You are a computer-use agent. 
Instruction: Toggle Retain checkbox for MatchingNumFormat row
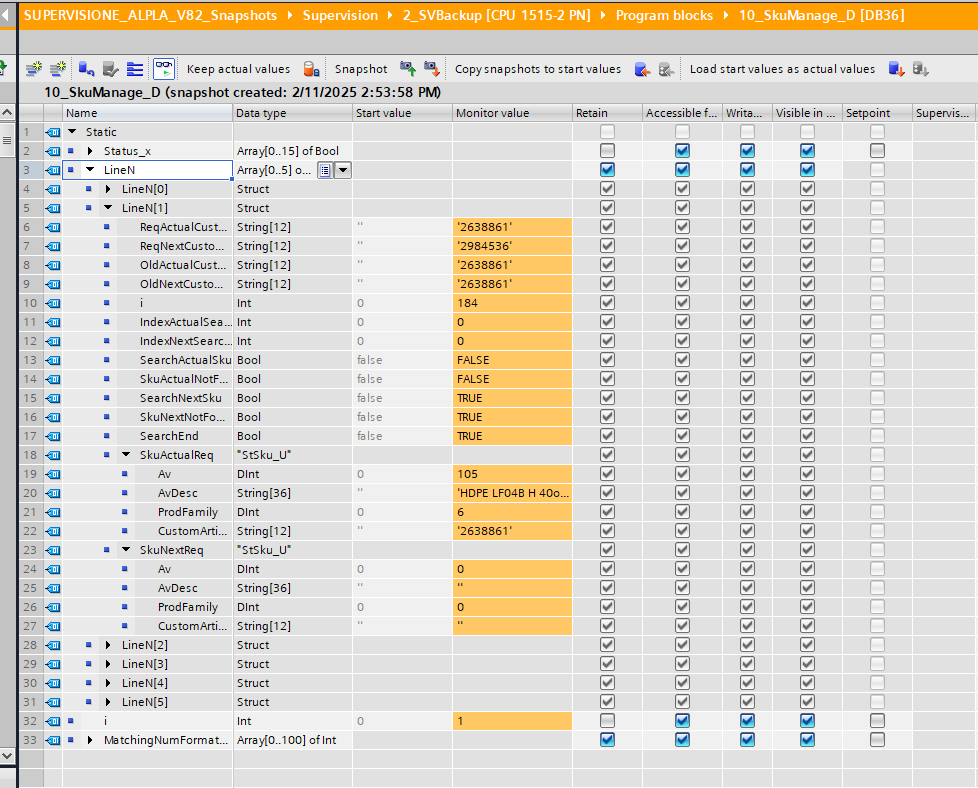click(x=607, y=739)
